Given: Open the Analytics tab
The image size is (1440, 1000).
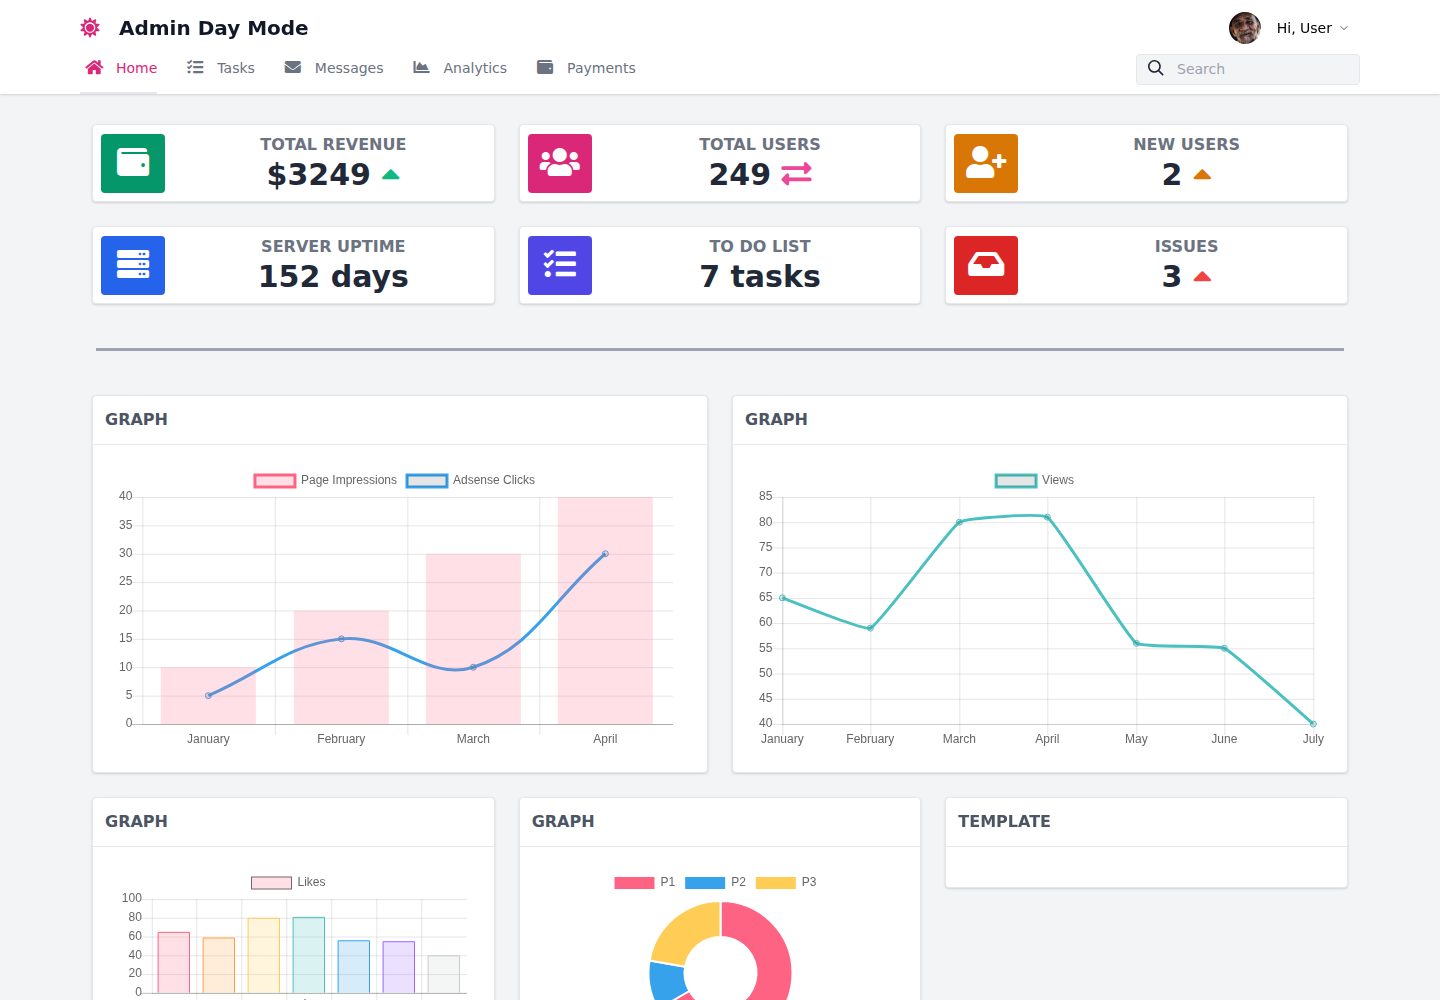Looking at the screenshot, I should click(x=460, y=68).
